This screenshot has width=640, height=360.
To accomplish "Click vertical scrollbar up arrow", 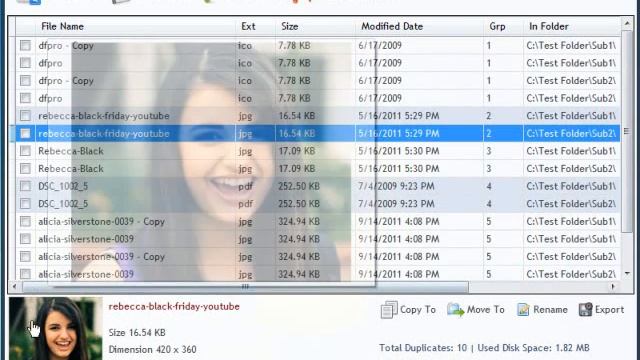I will [x=627, y=24].
